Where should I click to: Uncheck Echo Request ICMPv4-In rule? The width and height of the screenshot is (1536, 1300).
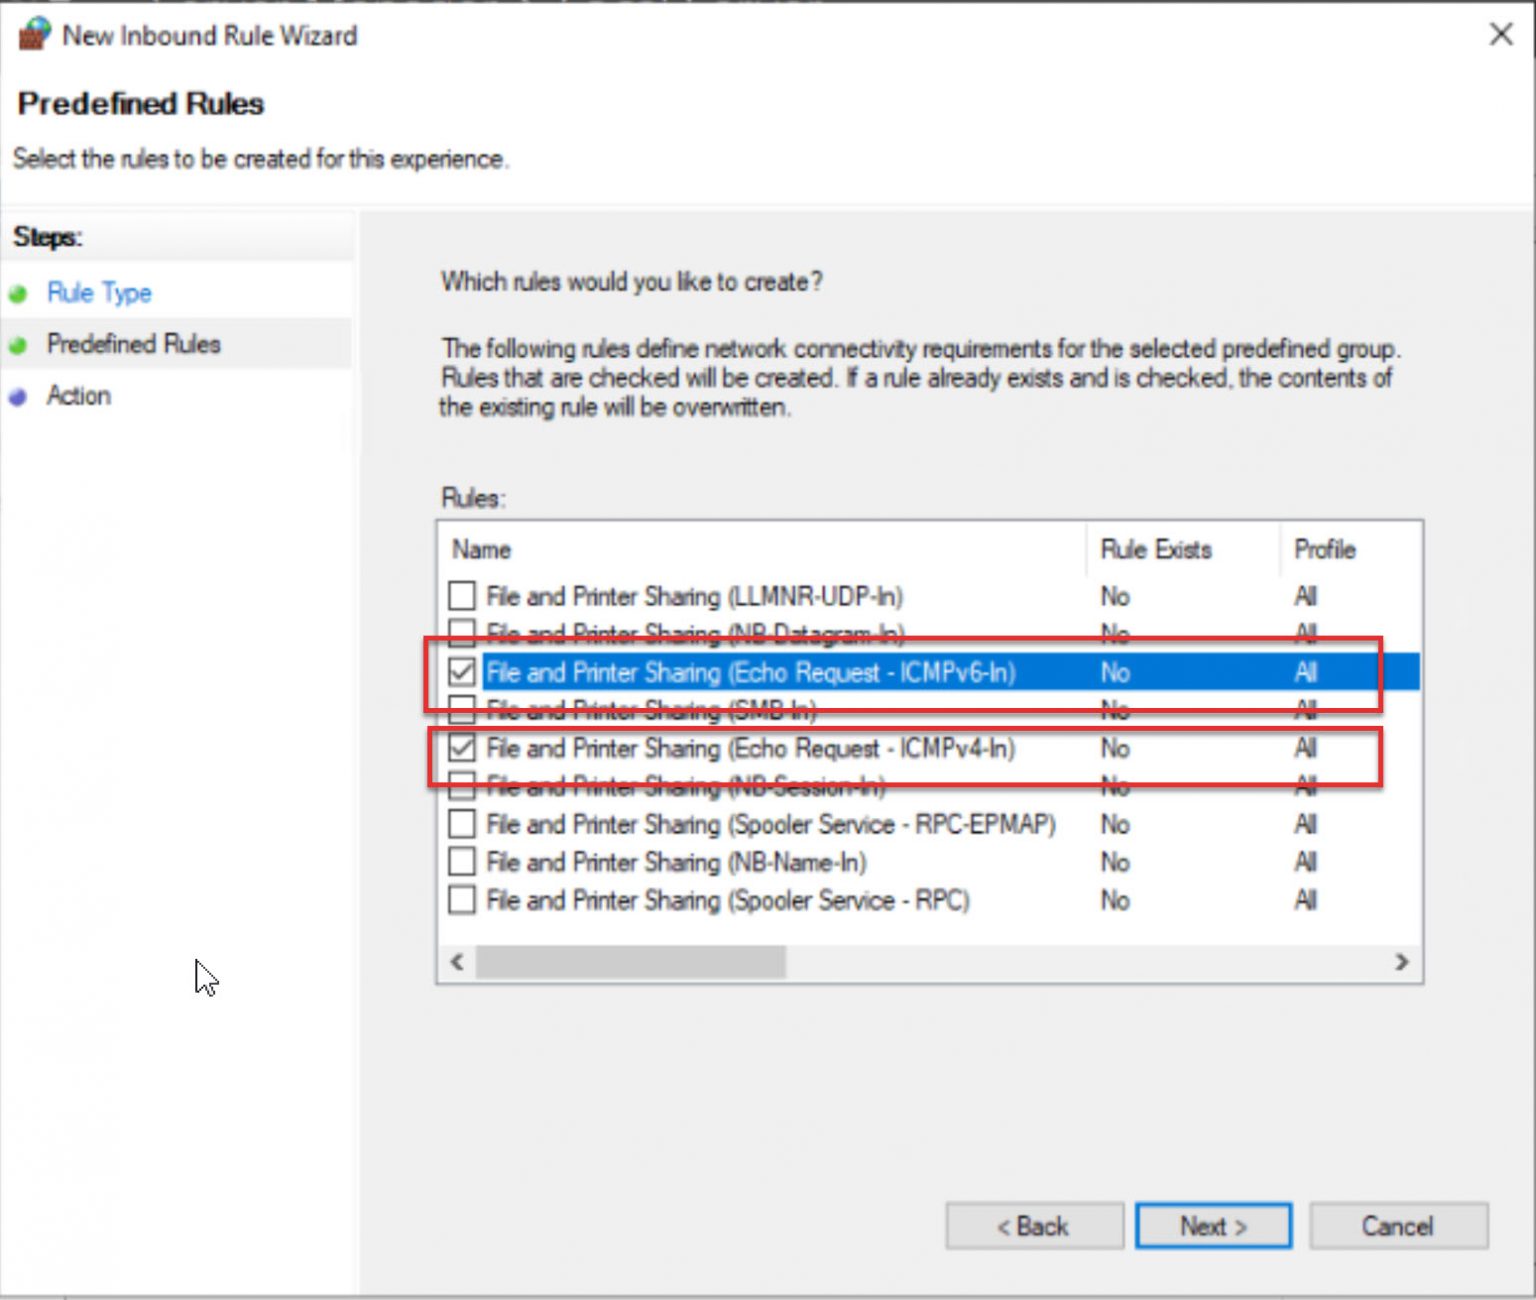click(462, 749)
